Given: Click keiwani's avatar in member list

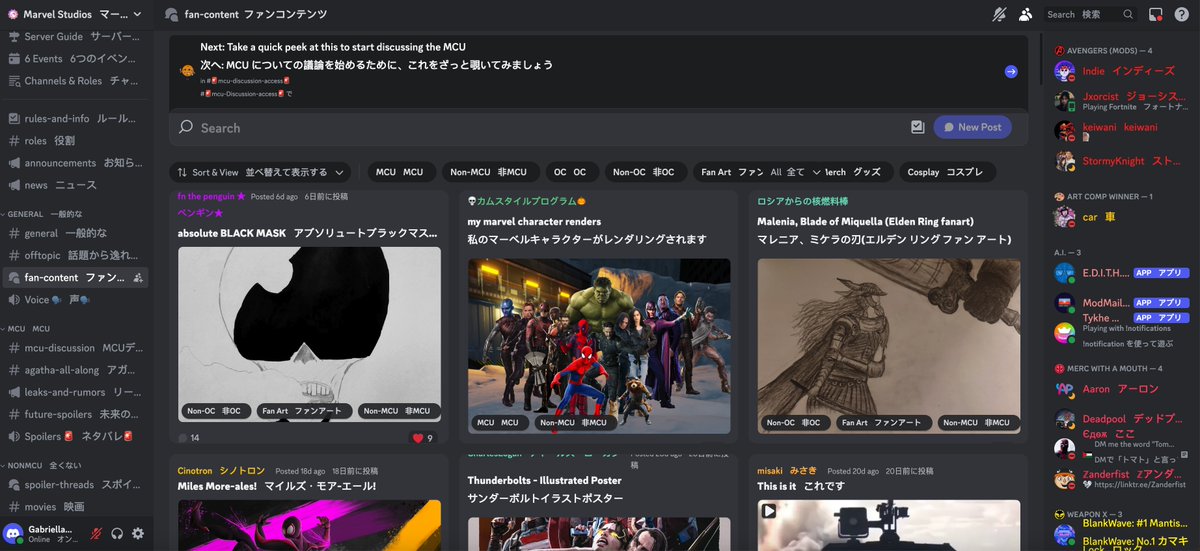Looking at the screenshot, I should click(x=1064, y=131).
